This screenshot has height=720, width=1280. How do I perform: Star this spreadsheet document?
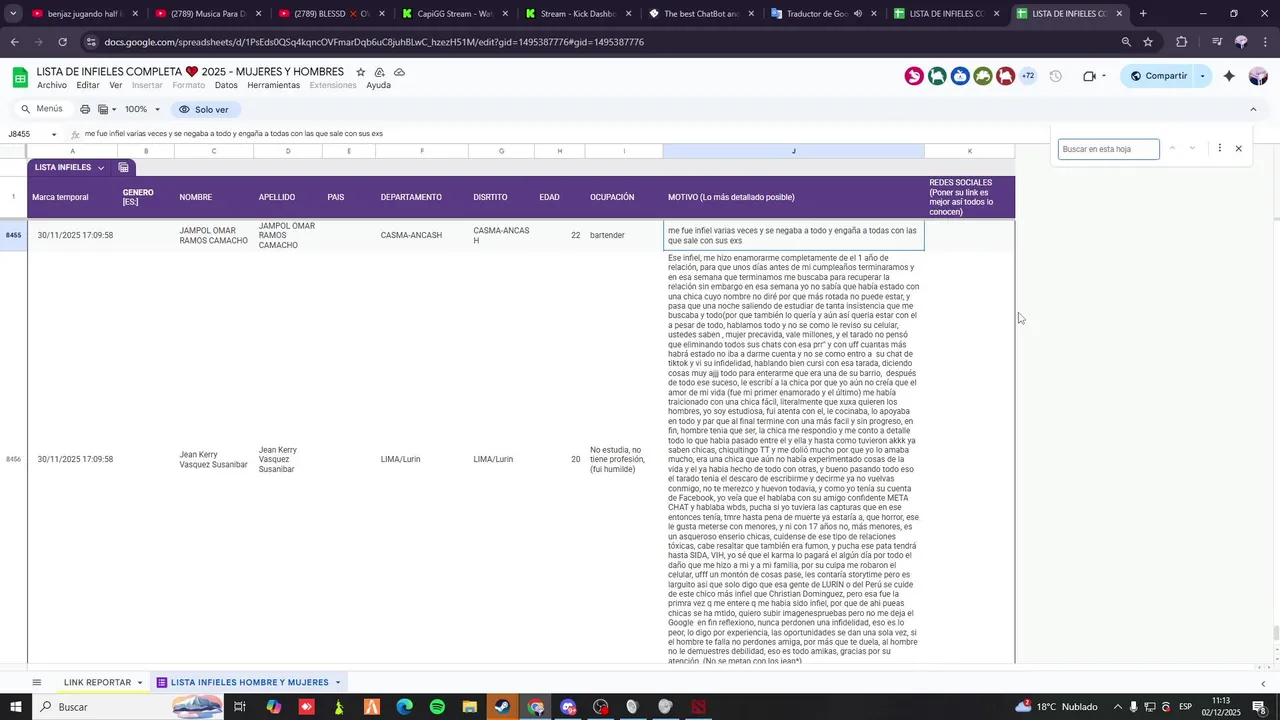(361, 72)
